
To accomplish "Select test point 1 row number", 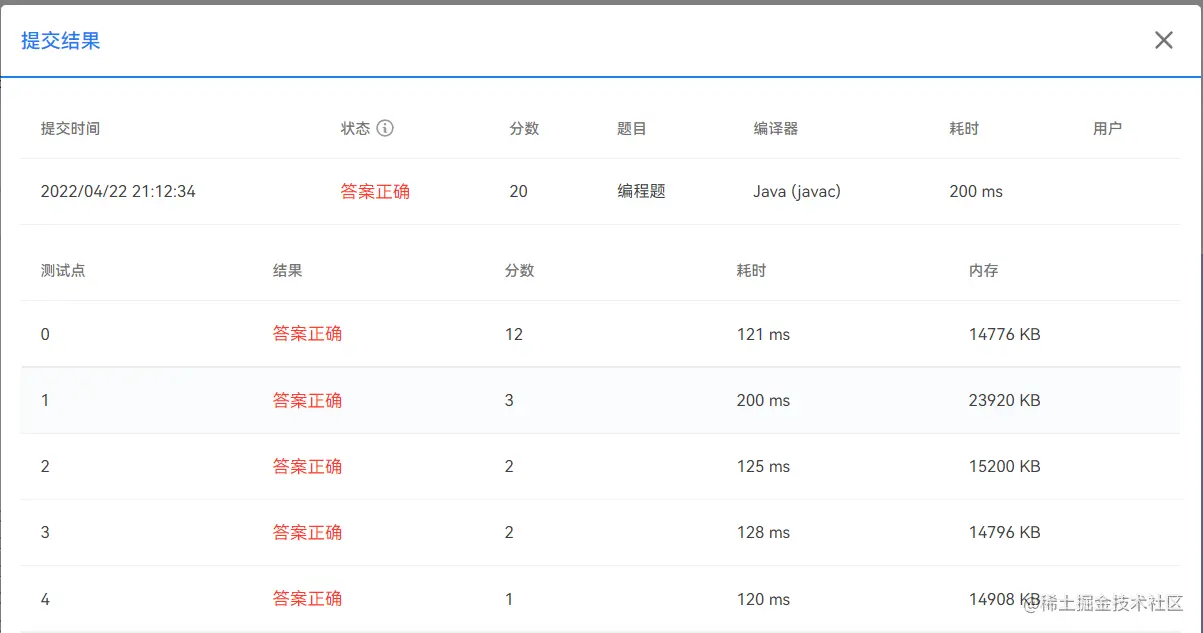I will point(45,400).
